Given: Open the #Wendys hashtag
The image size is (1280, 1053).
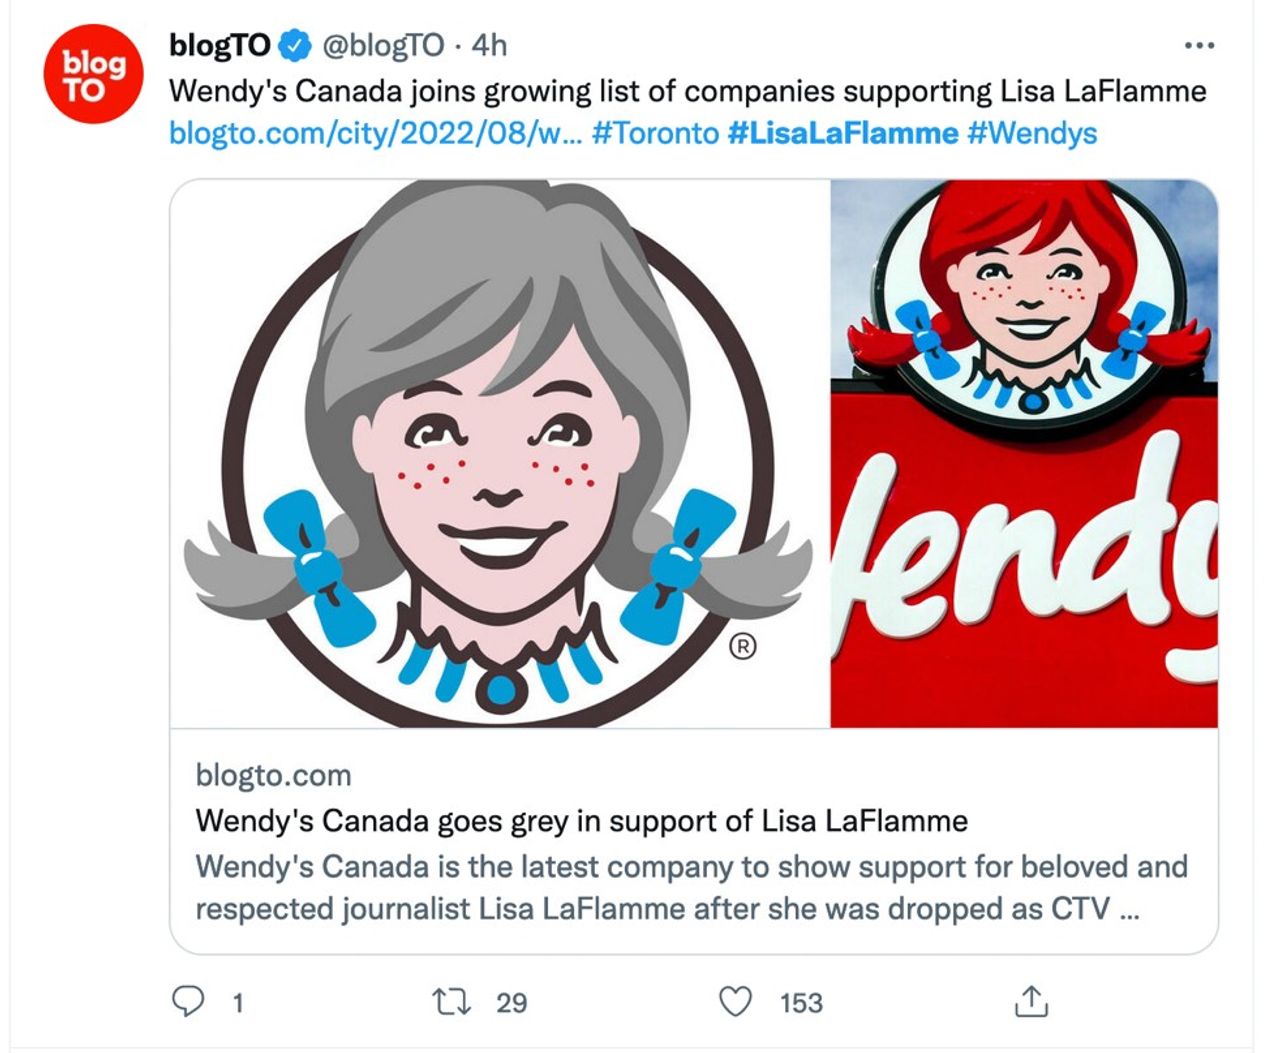Looking at the screenshot, I should click(1031, 133).
